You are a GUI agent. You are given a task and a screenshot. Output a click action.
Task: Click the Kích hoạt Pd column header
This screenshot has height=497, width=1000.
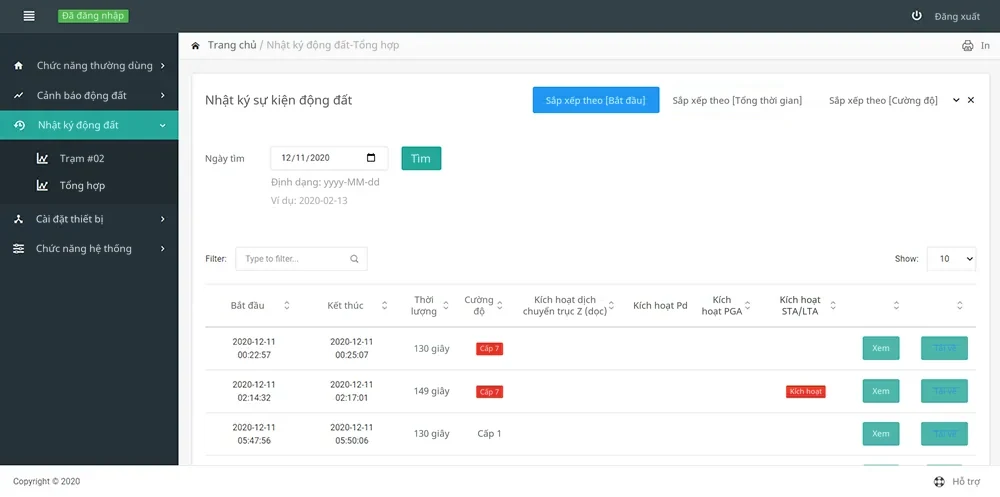(x=660, y=306)
